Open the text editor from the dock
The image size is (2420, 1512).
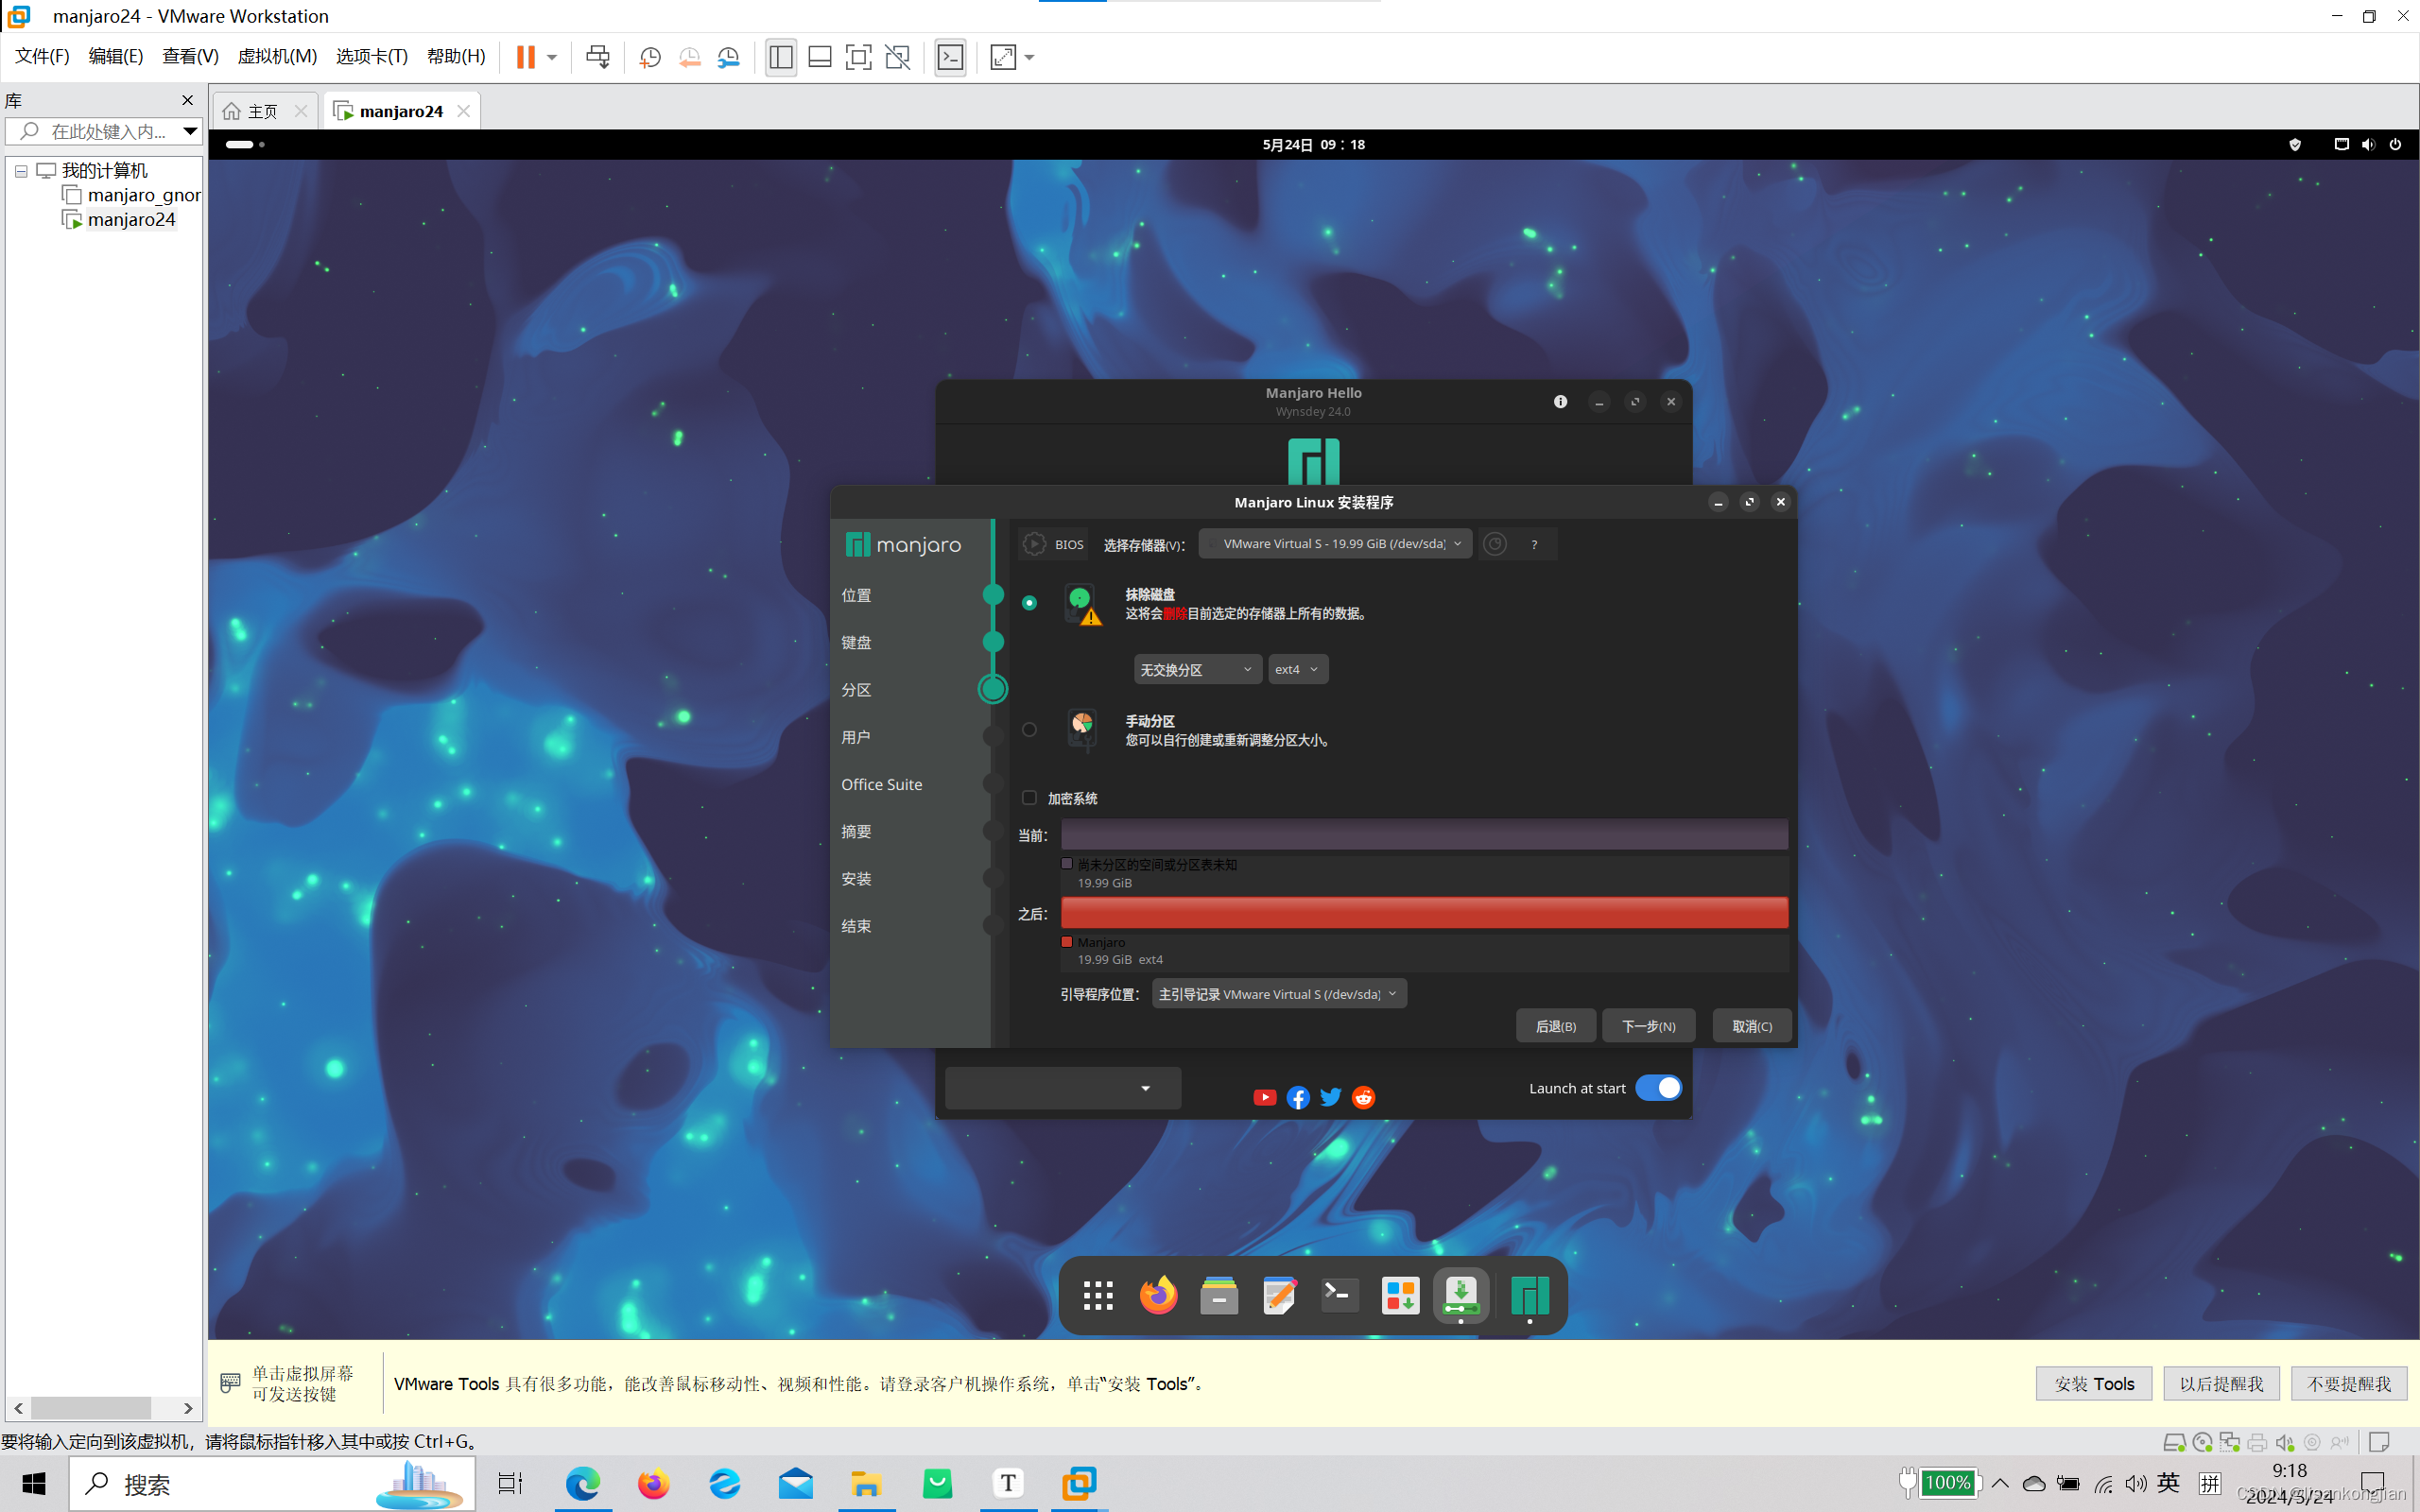click(1280, 1296)
